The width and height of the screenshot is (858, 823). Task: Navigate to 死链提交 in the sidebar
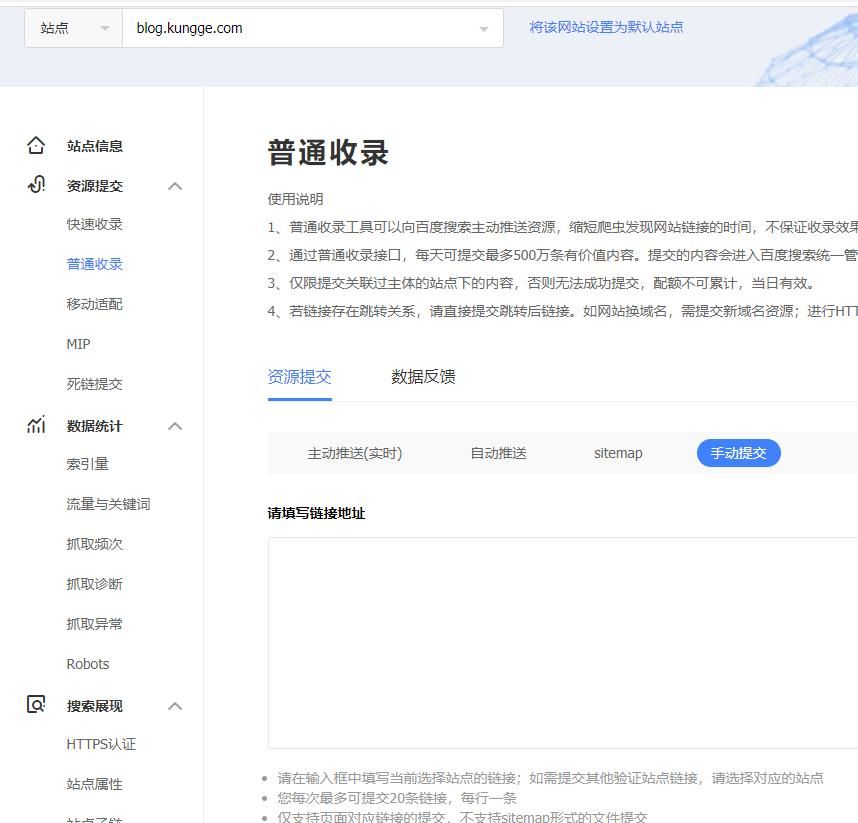94,384
